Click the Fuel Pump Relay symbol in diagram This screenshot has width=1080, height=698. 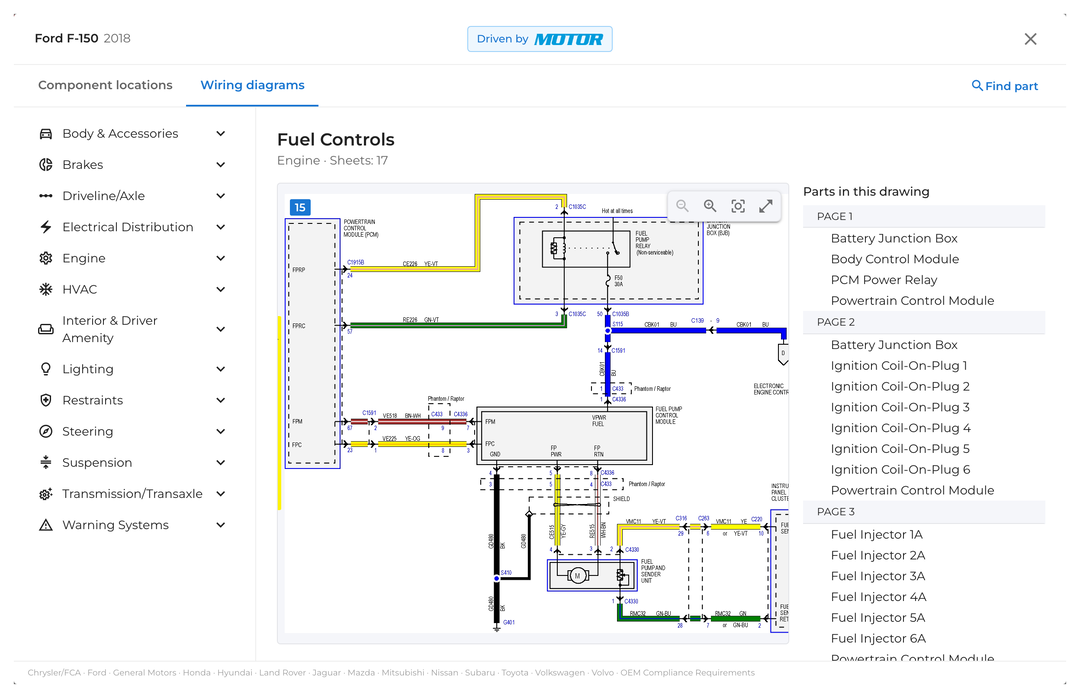tap(586, 249)
